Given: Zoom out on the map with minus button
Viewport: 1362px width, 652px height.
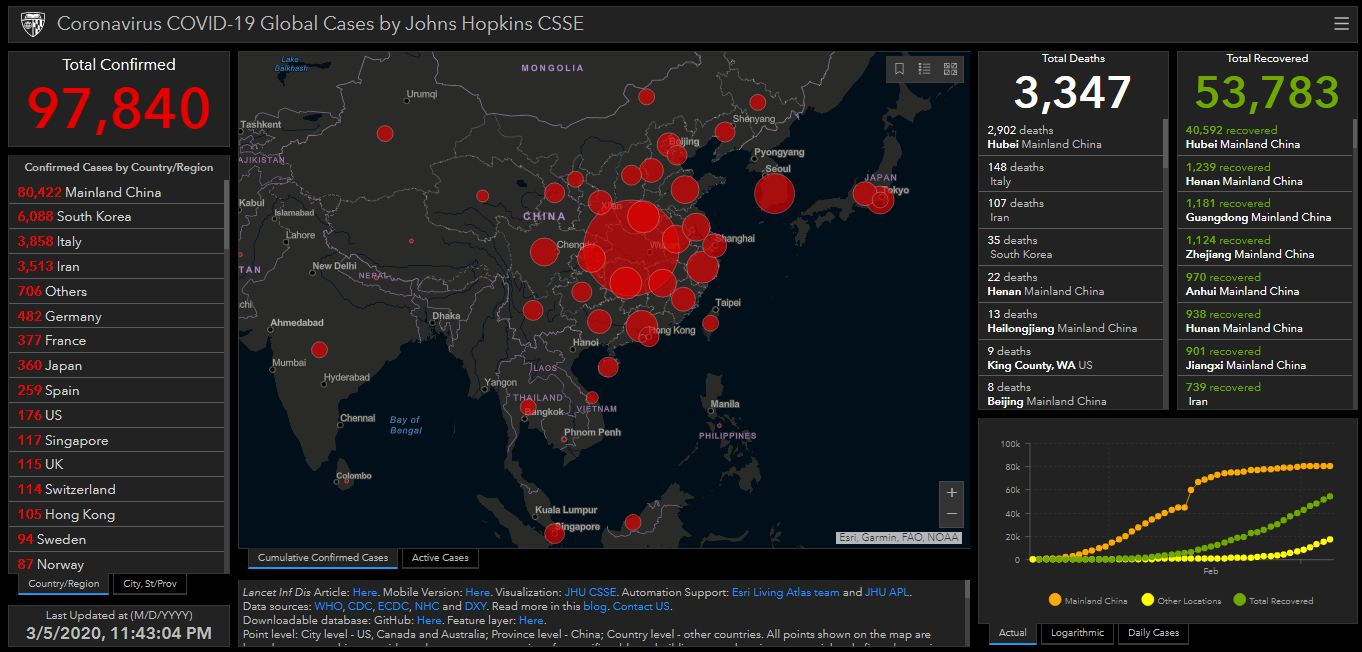Looking at the screenshot, I should [x=951, y=514].
